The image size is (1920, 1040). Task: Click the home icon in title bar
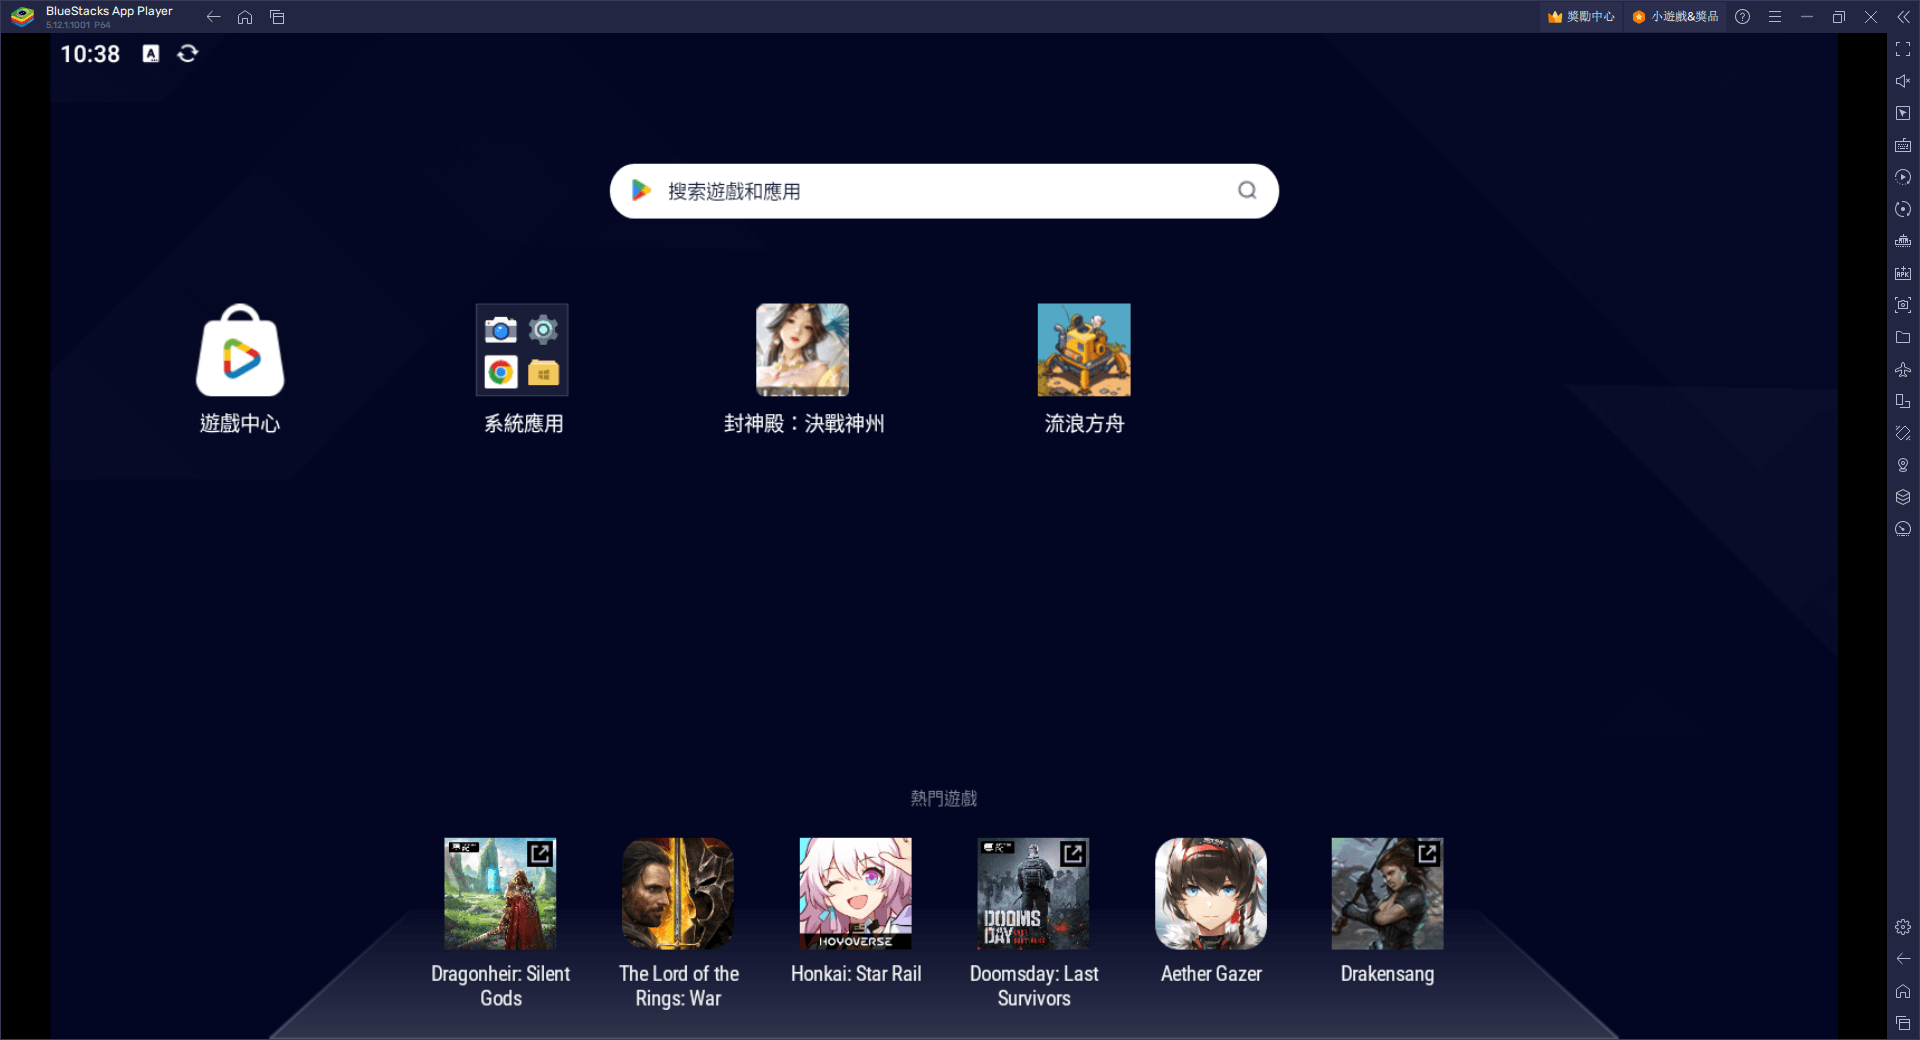point(245,17)
